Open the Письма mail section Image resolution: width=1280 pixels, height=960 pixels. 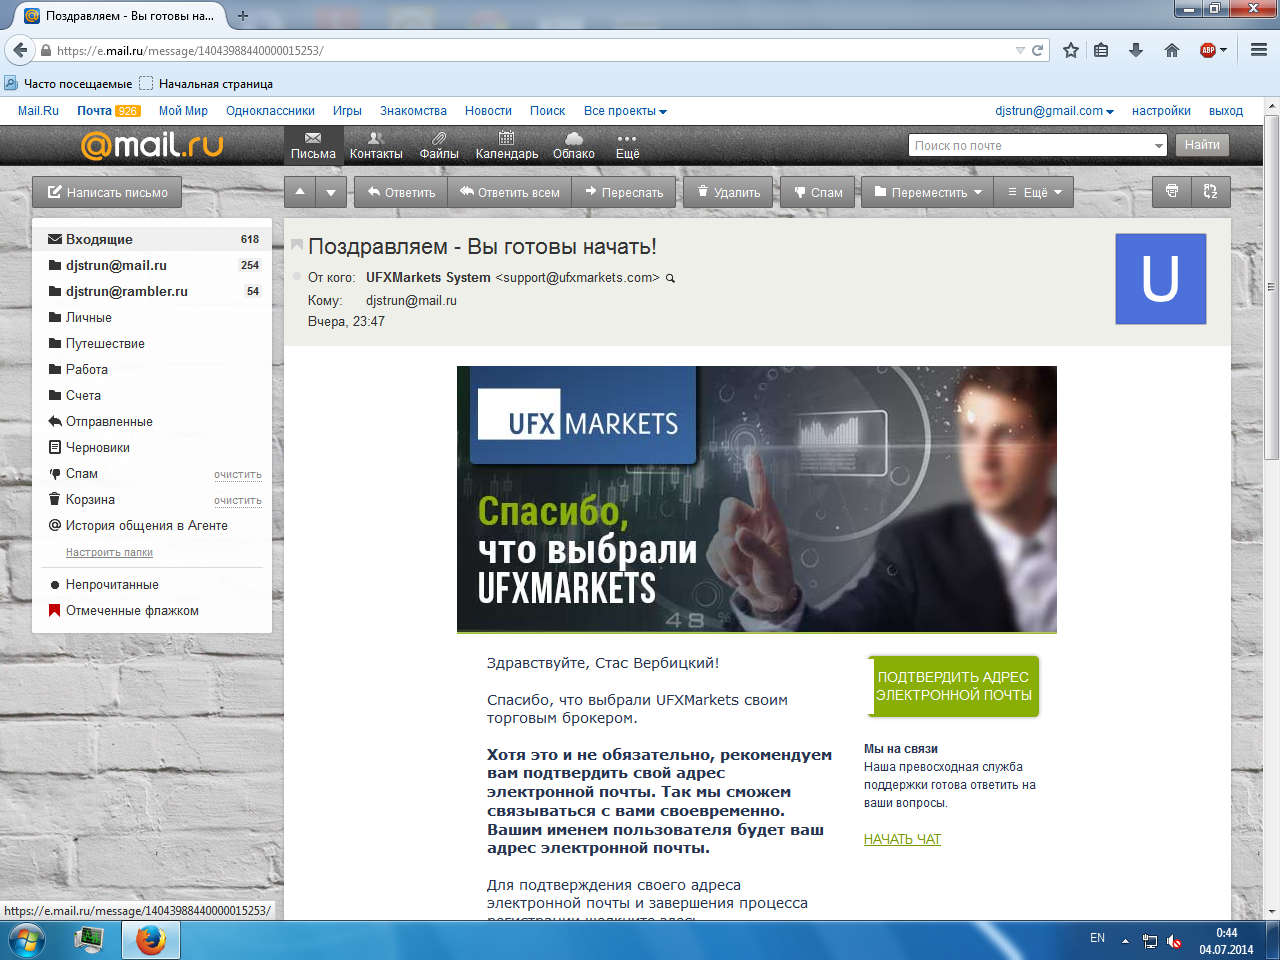coord(313,146)
